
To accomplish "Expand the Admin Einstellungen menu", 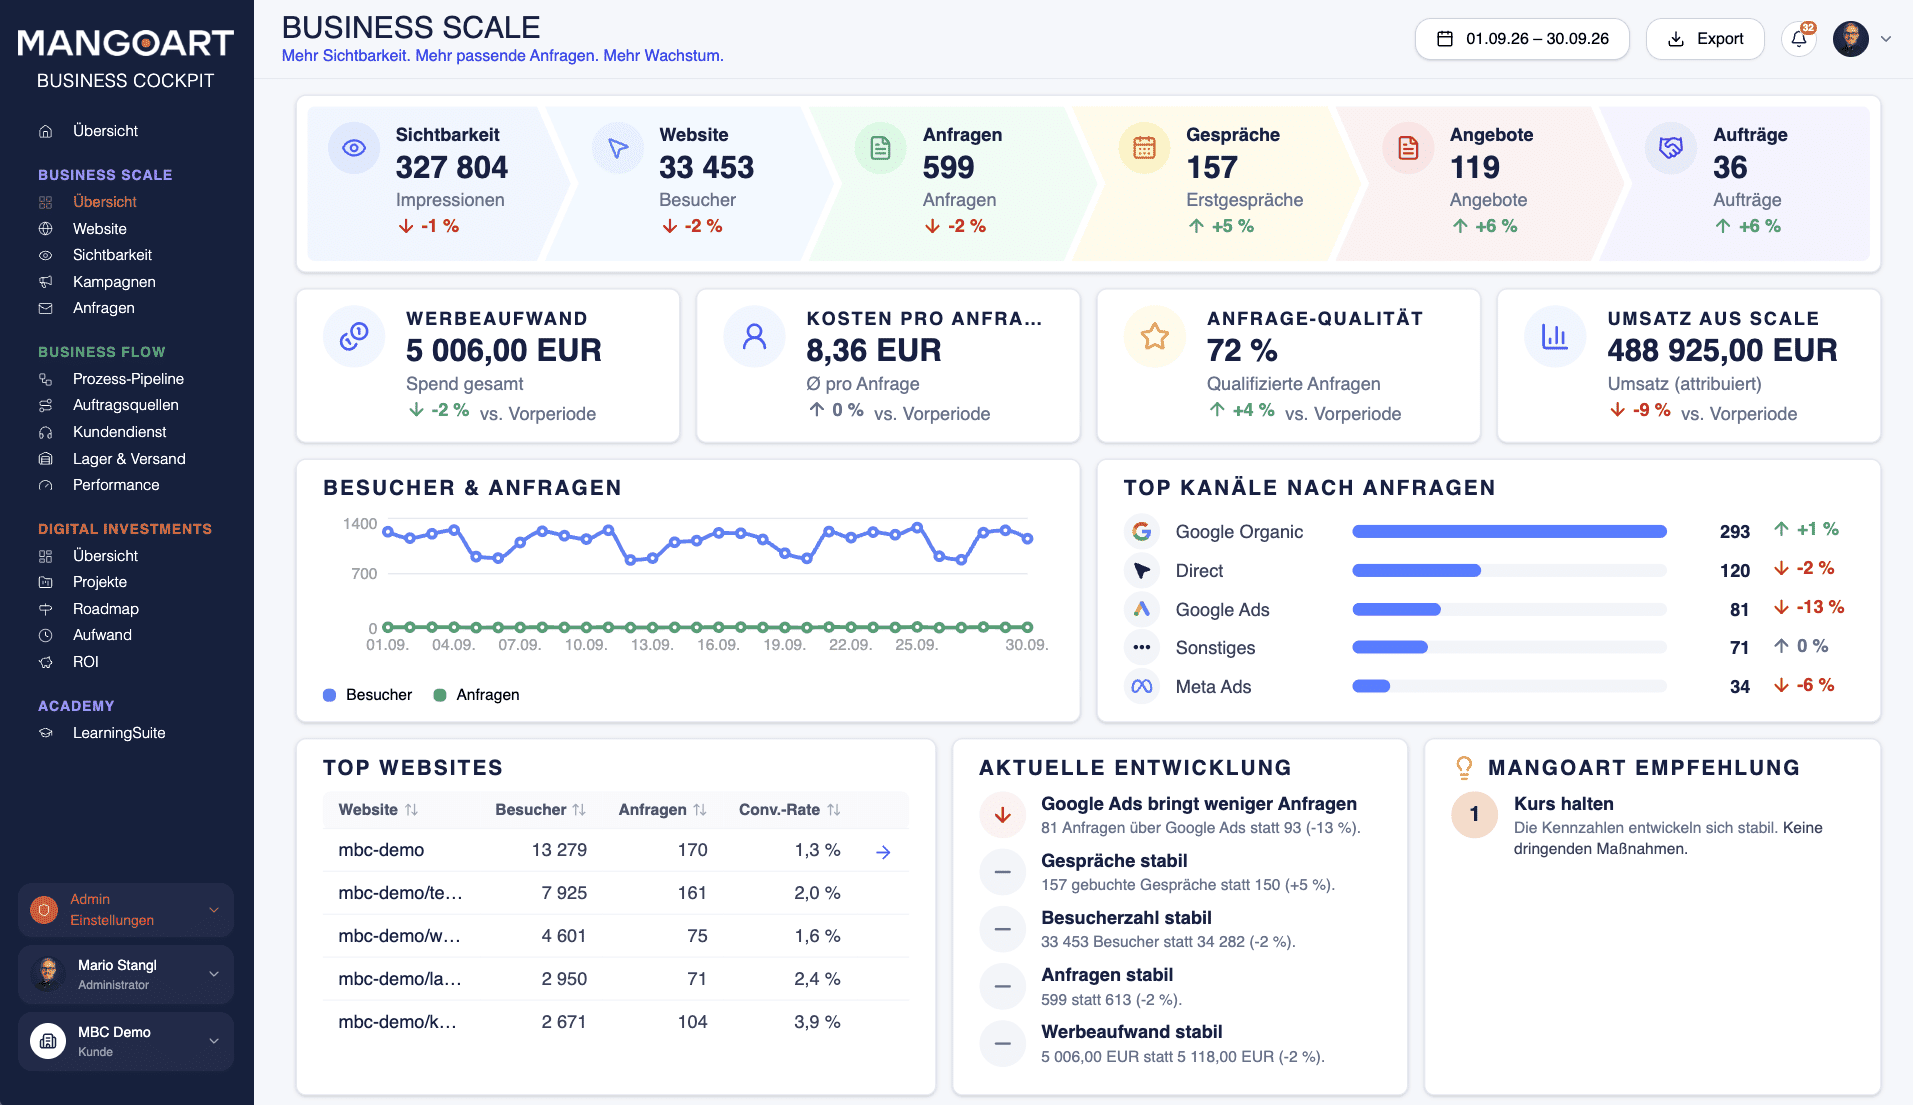I will coord(126,910).
